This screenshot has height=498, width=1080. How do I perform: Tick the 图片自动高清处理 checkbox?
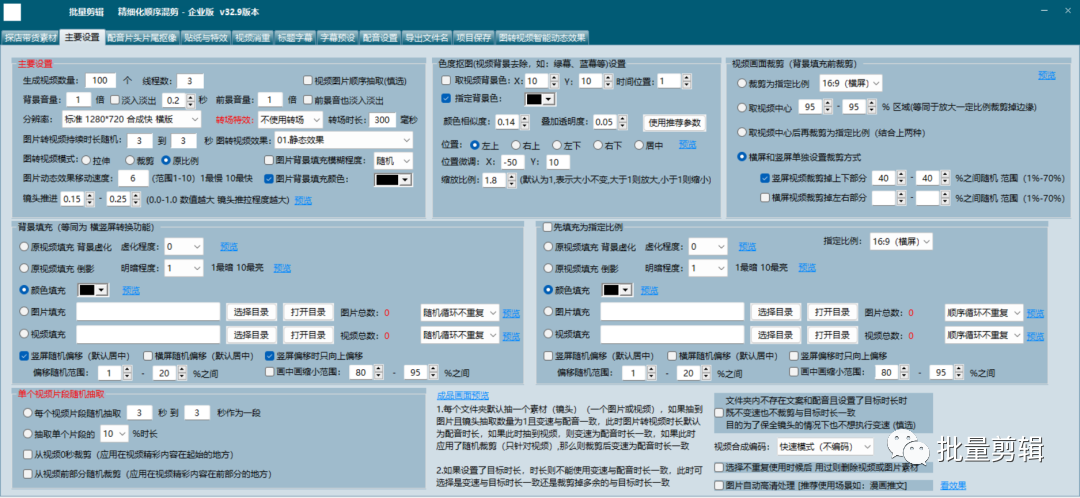pyautogui.click(x=719, y=486)
